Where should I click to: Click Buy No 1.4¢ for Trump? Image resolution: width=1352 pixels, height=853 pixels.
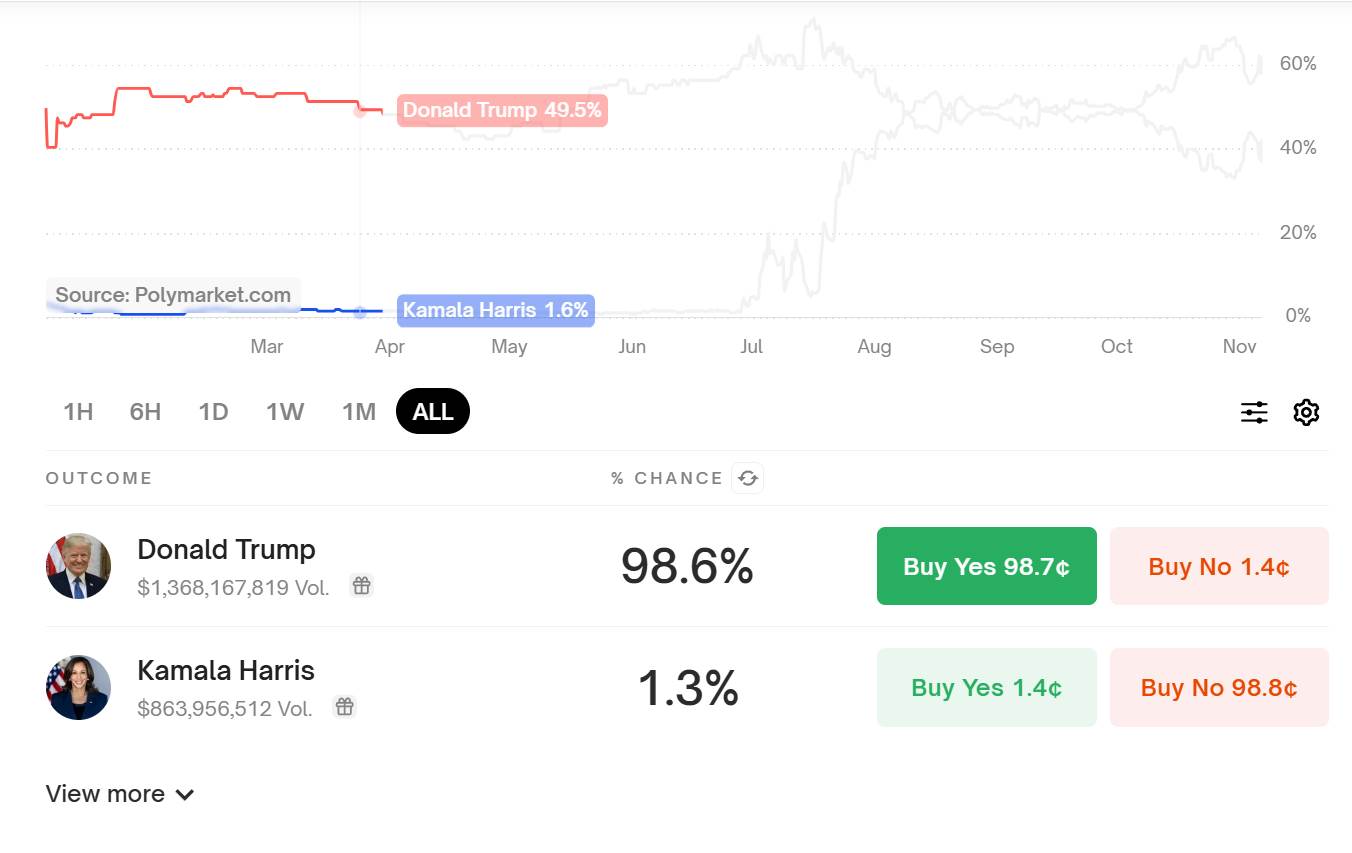point(1219,566)
